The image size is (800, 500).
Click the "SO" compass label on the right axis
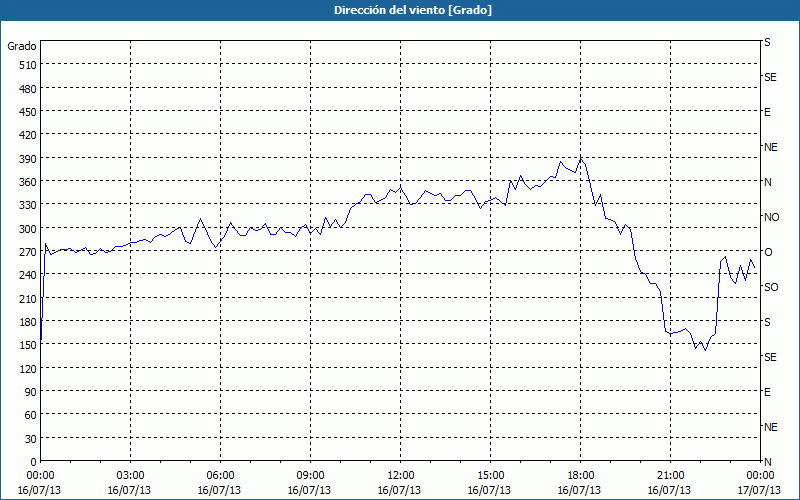click(x=771, y=287)
